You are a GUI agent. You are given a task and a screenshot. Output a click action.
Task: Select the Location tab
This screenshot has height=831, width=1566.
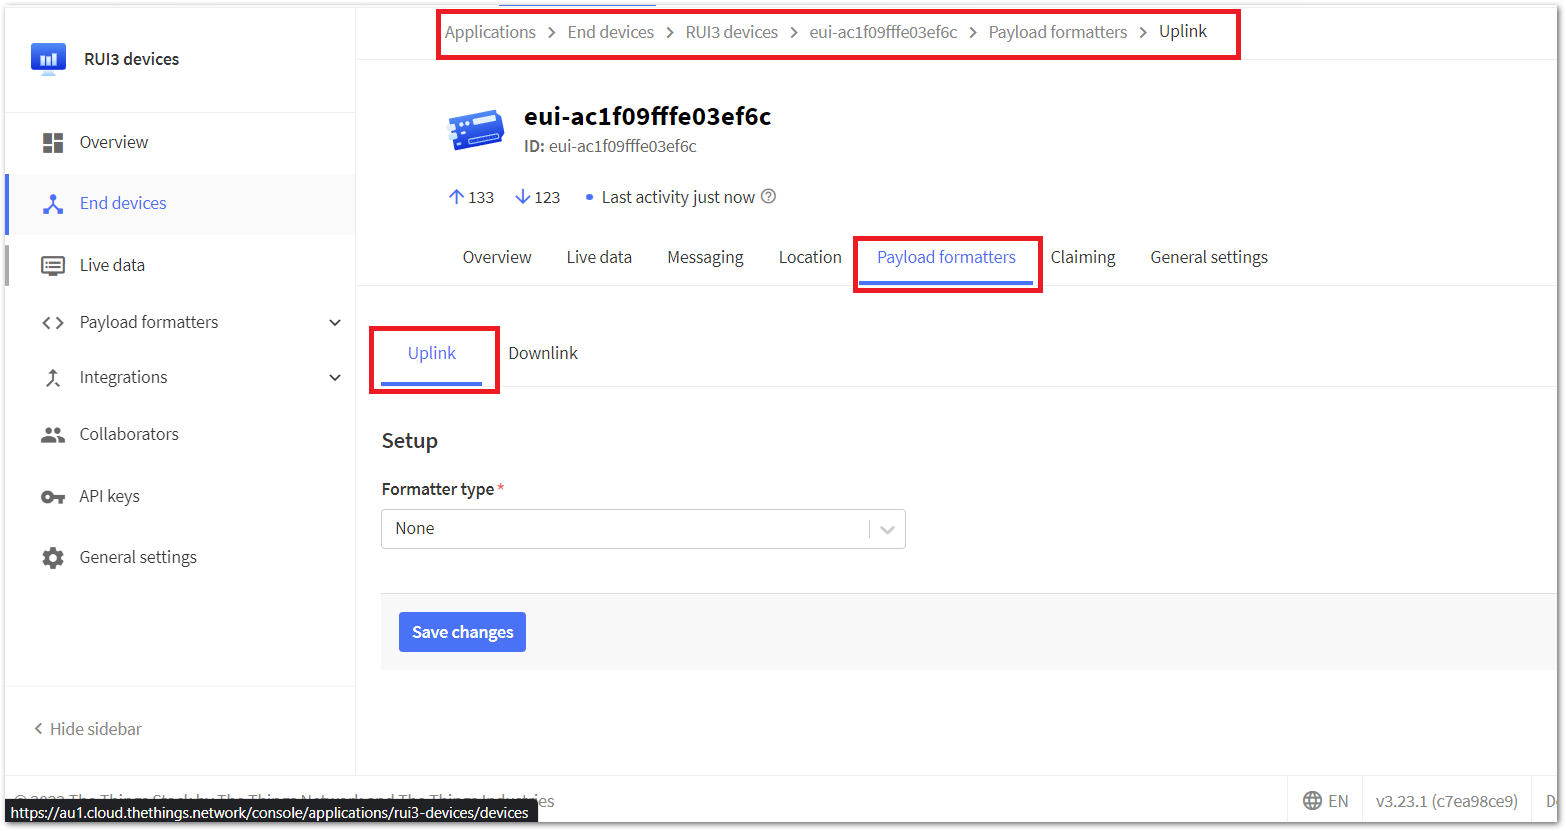810,257
